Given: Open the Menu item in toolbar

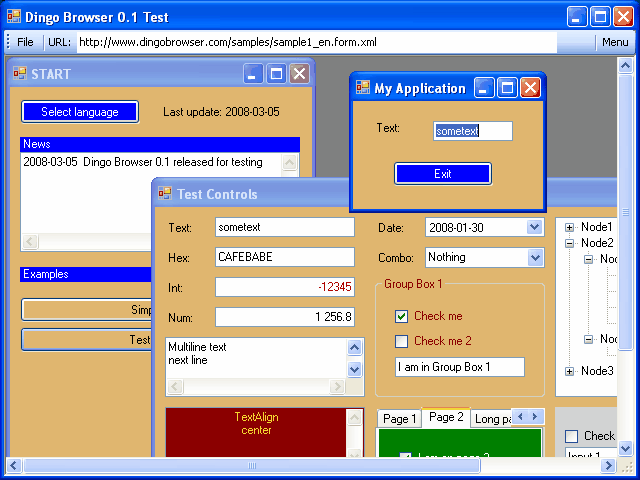Looking at the screenshot, I should point(615,42).
